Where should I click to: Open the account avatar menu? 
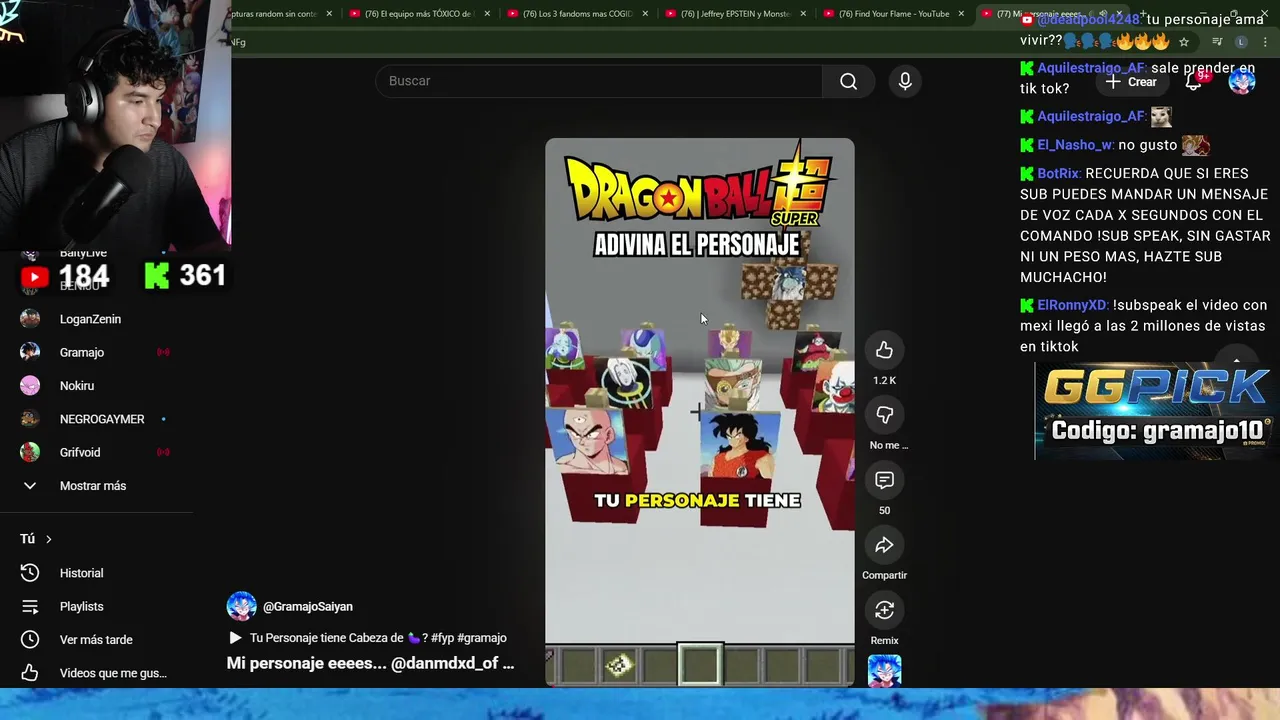(x=1241, y=82)
